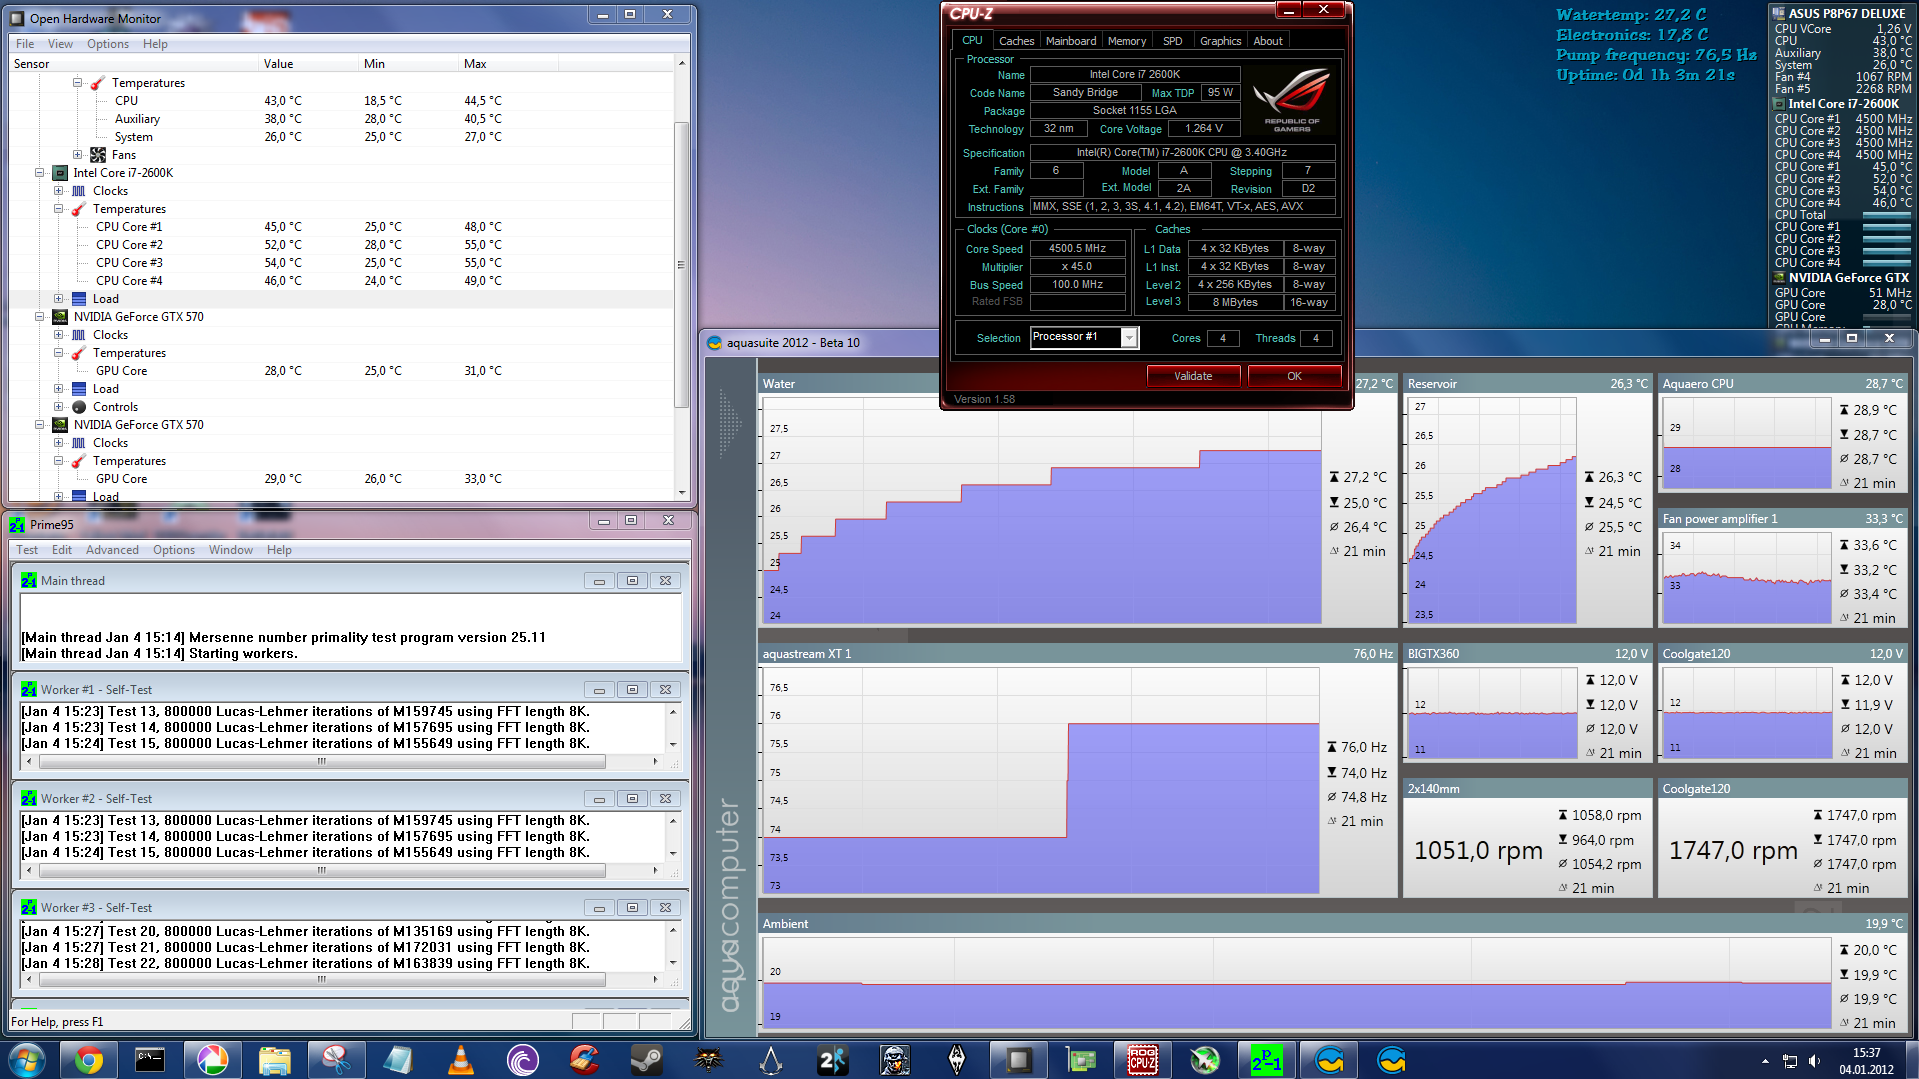This screenshot has width=1919, height=1079.
Task: Open CPU-Z Selection Processor #1 dropdown
Action: click(1129, 338)
